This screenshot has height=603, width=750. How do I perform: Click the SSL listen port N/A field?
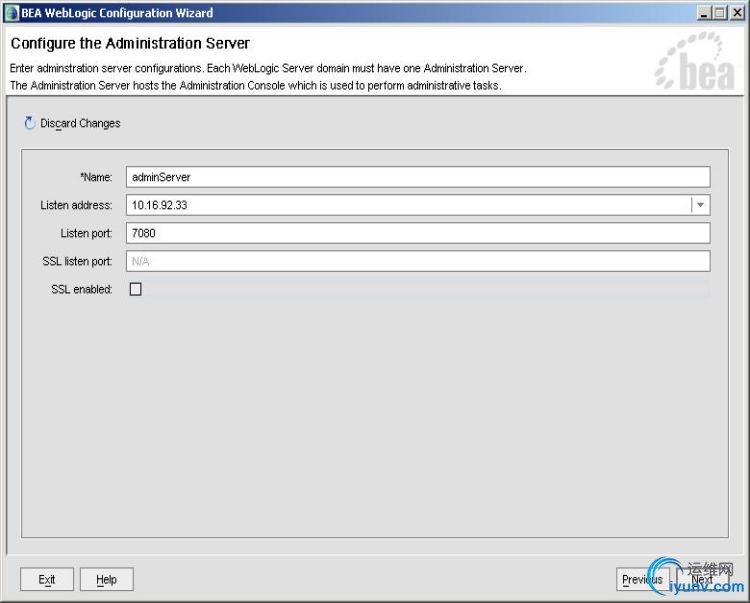coord(418,261)
